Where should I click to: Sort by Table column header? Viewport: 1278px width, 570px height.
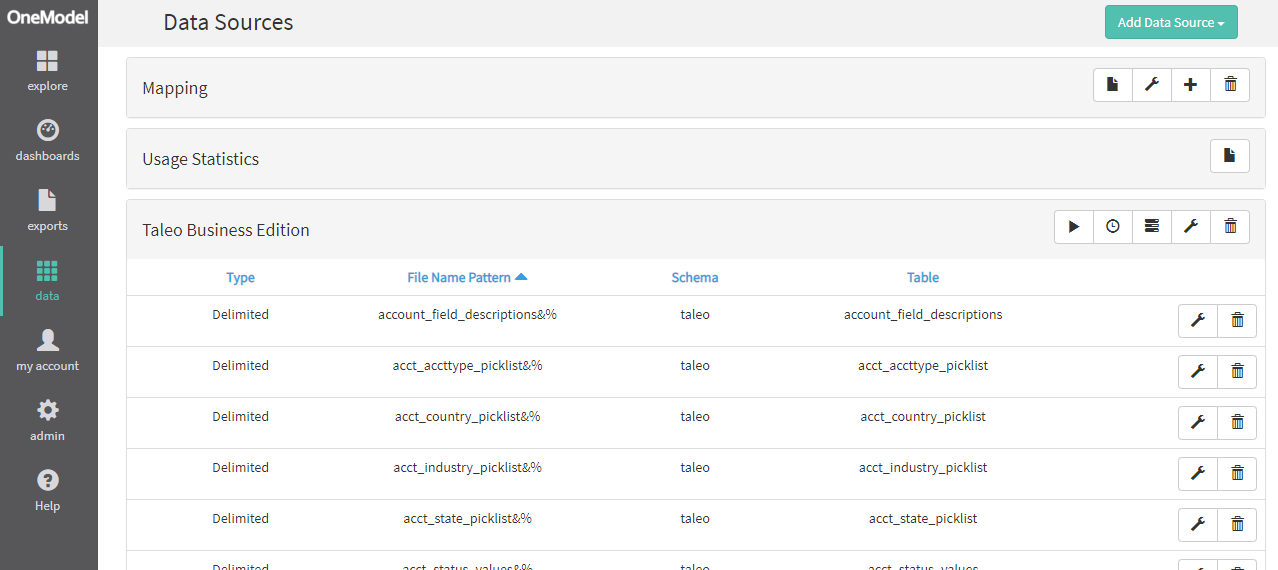923,278
